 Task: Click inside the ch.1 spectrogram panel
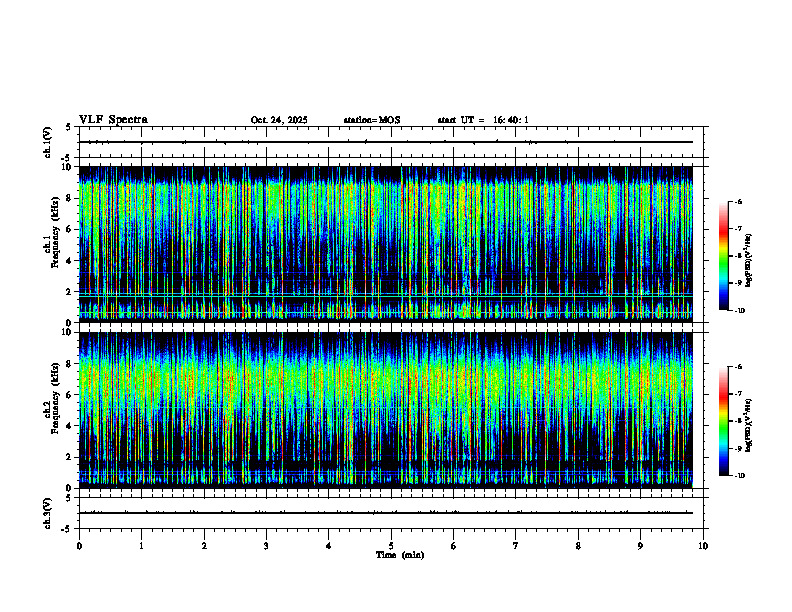[x=386, y=244]
